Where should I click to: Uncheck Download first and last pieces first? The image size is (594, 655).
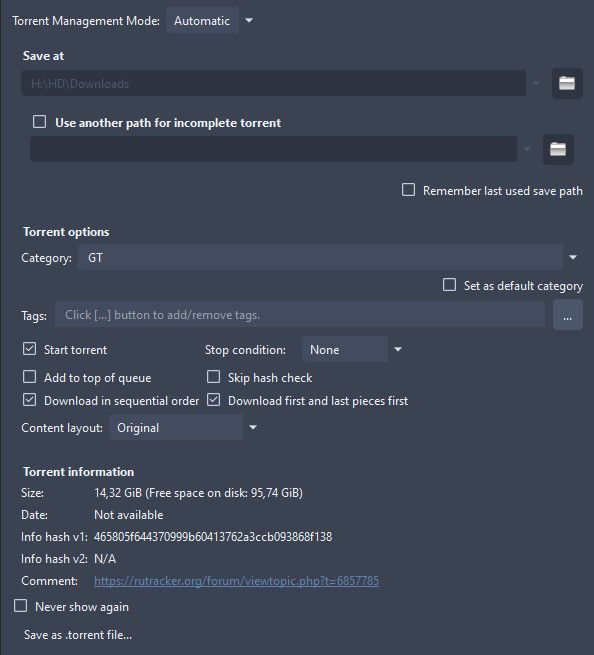[x=213, y=400]
